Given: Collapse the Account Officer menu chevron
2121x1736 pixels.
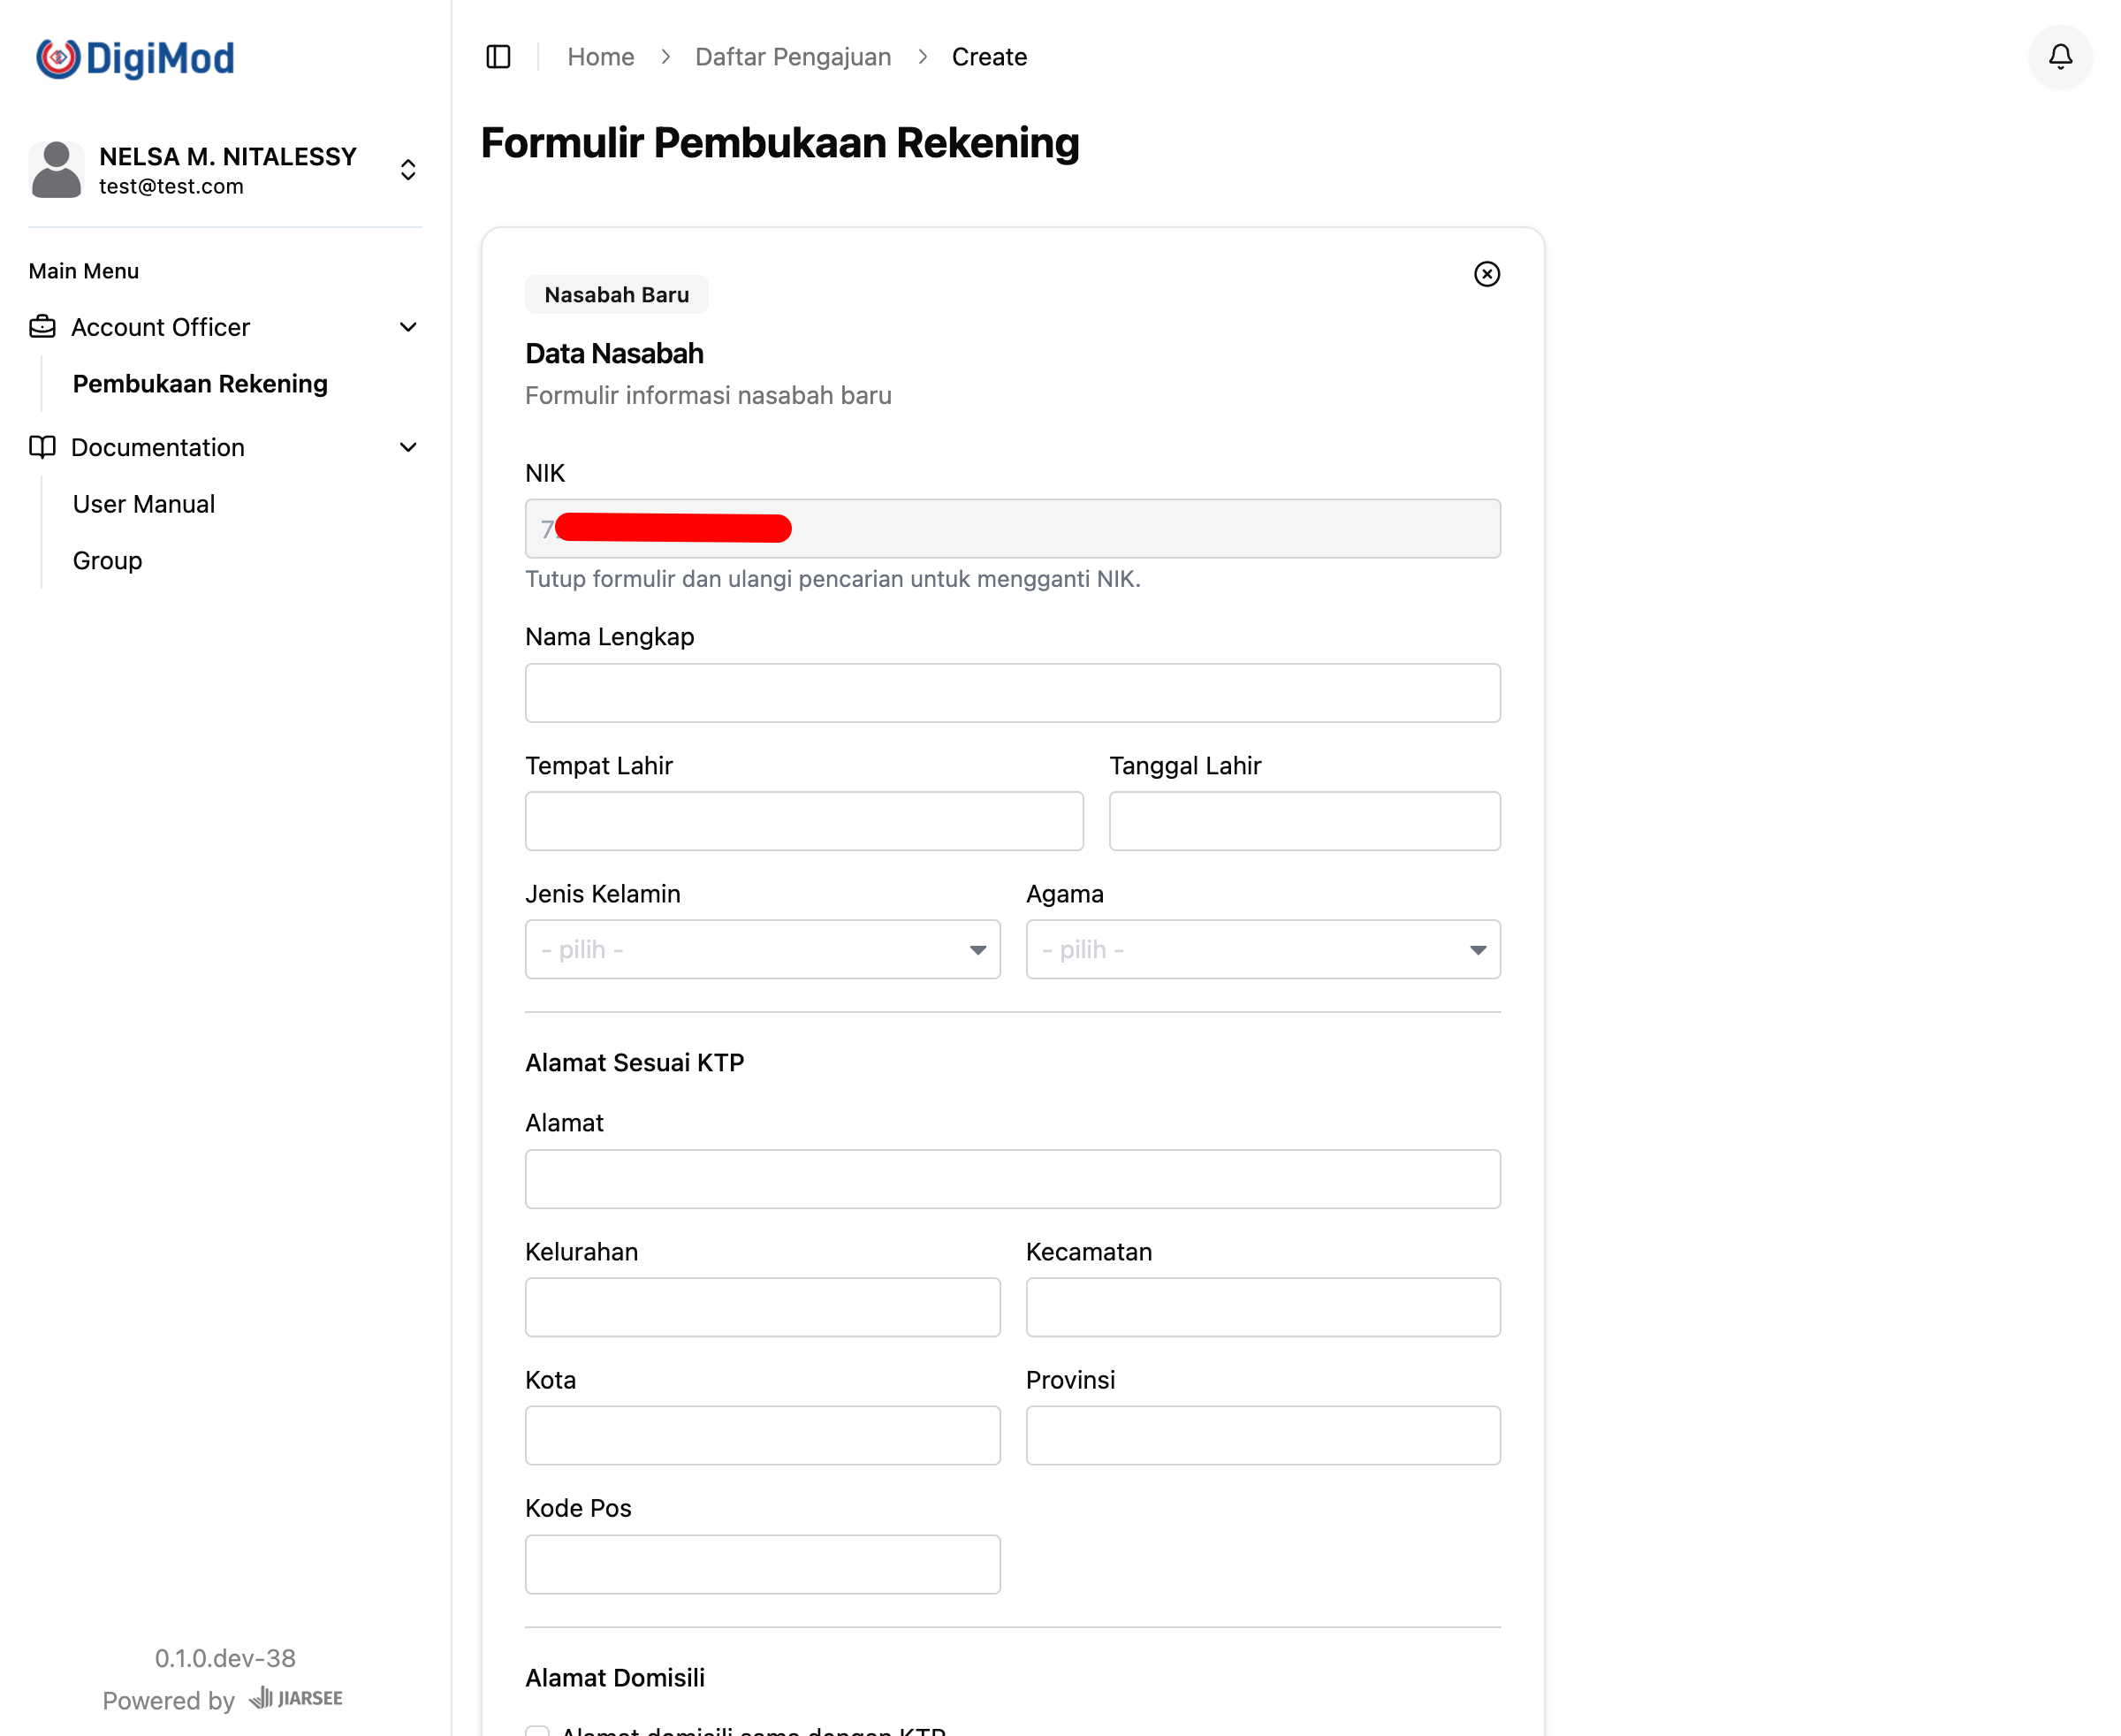Looking at the screenshot, I should (408, 327).
